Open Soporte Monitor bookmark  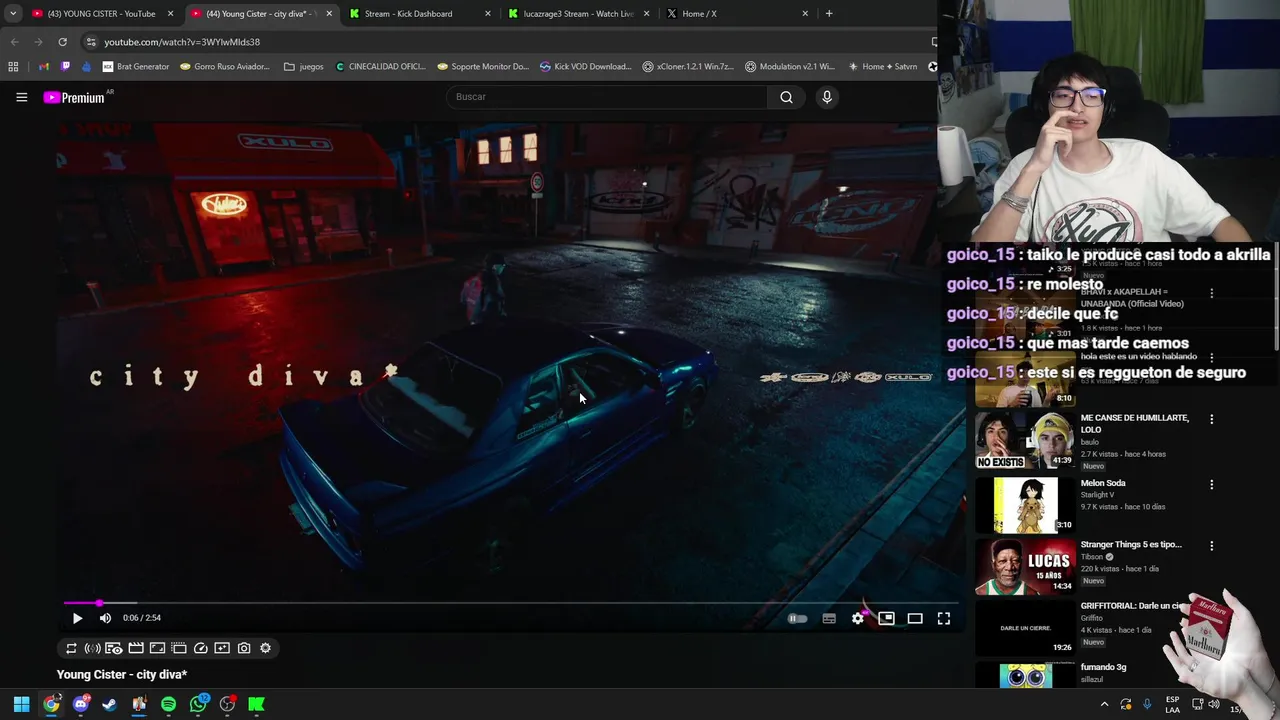coord(484,67)
